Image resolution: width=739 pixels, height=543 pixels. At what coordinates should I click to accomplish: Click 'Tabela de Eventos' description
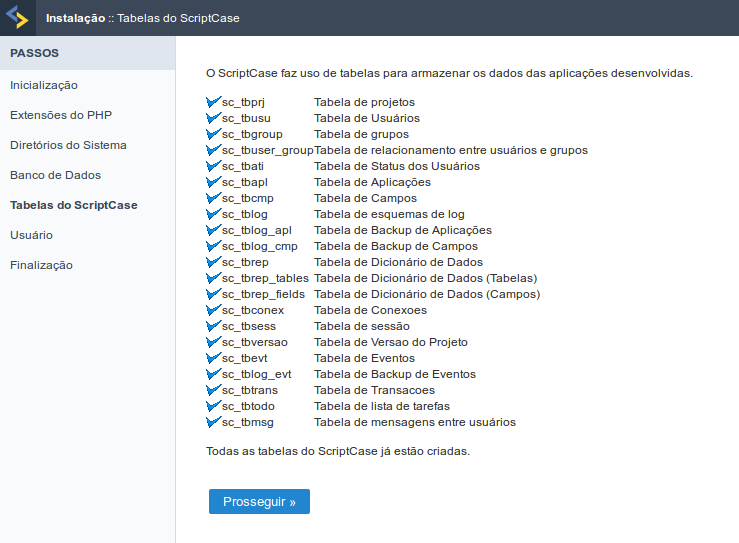[364, 358]
